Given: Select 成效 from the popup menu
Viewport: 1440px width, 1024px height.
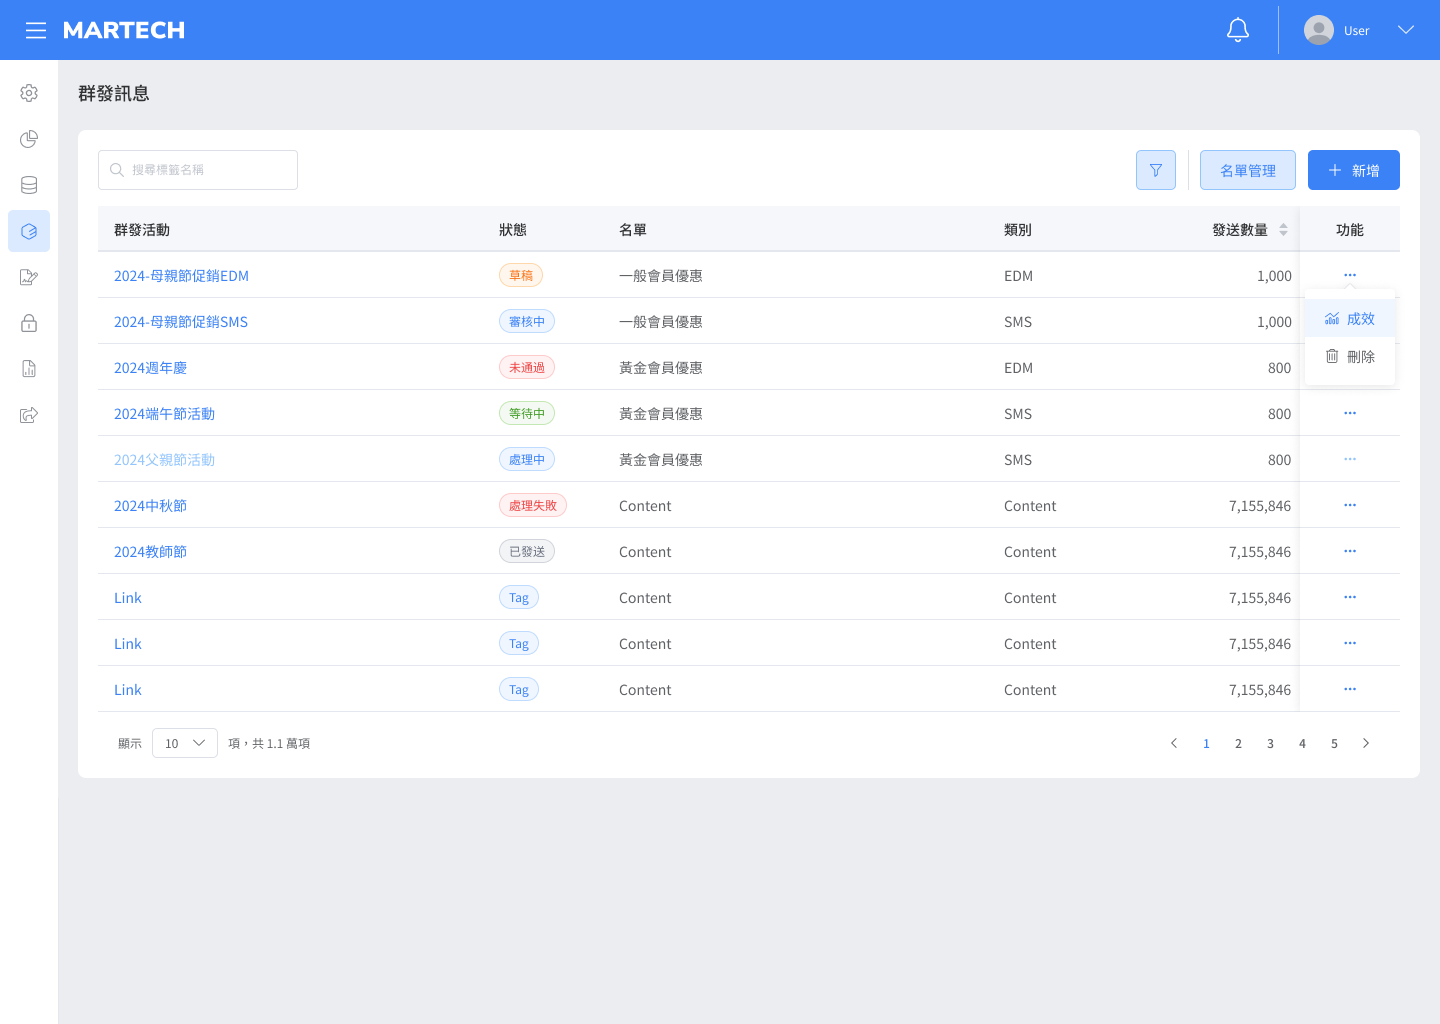Looking at the screenshot, I should [x=1350, y=319].
